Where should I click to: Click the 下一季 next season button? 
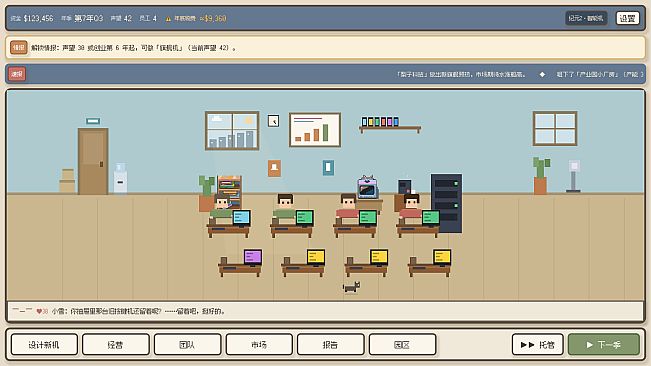(x=604, y=344)
